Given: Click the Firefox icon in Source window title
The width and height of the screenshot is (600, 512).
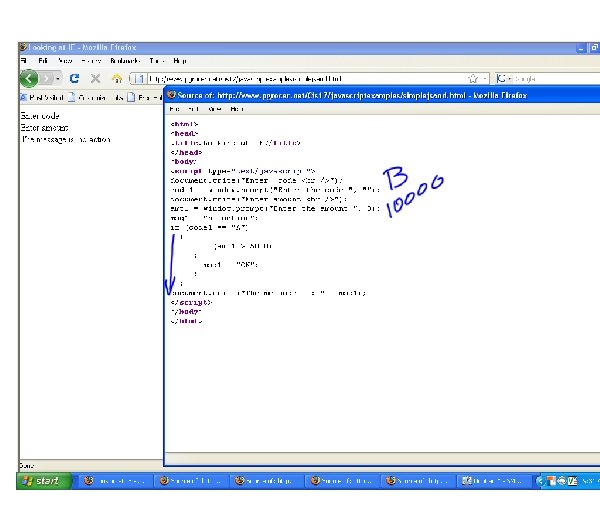Looking at the screenshot, I should (x=171, y=95).
